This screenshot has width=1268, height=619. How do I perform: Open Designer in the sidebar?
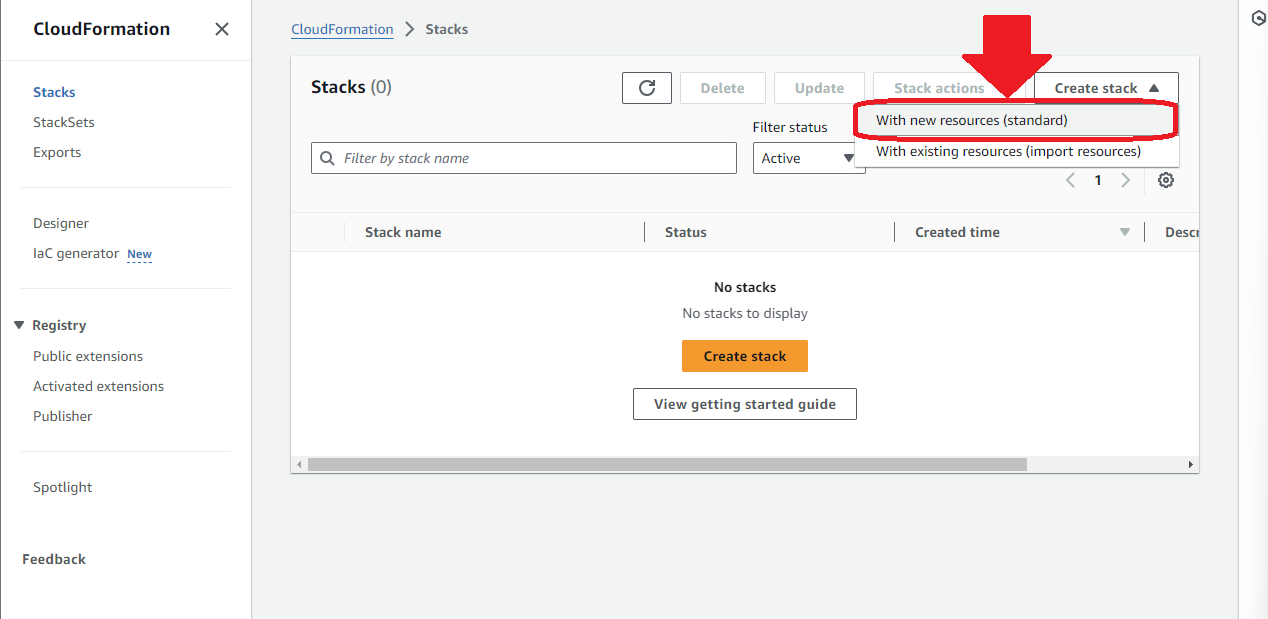click(x=61, y=223)
